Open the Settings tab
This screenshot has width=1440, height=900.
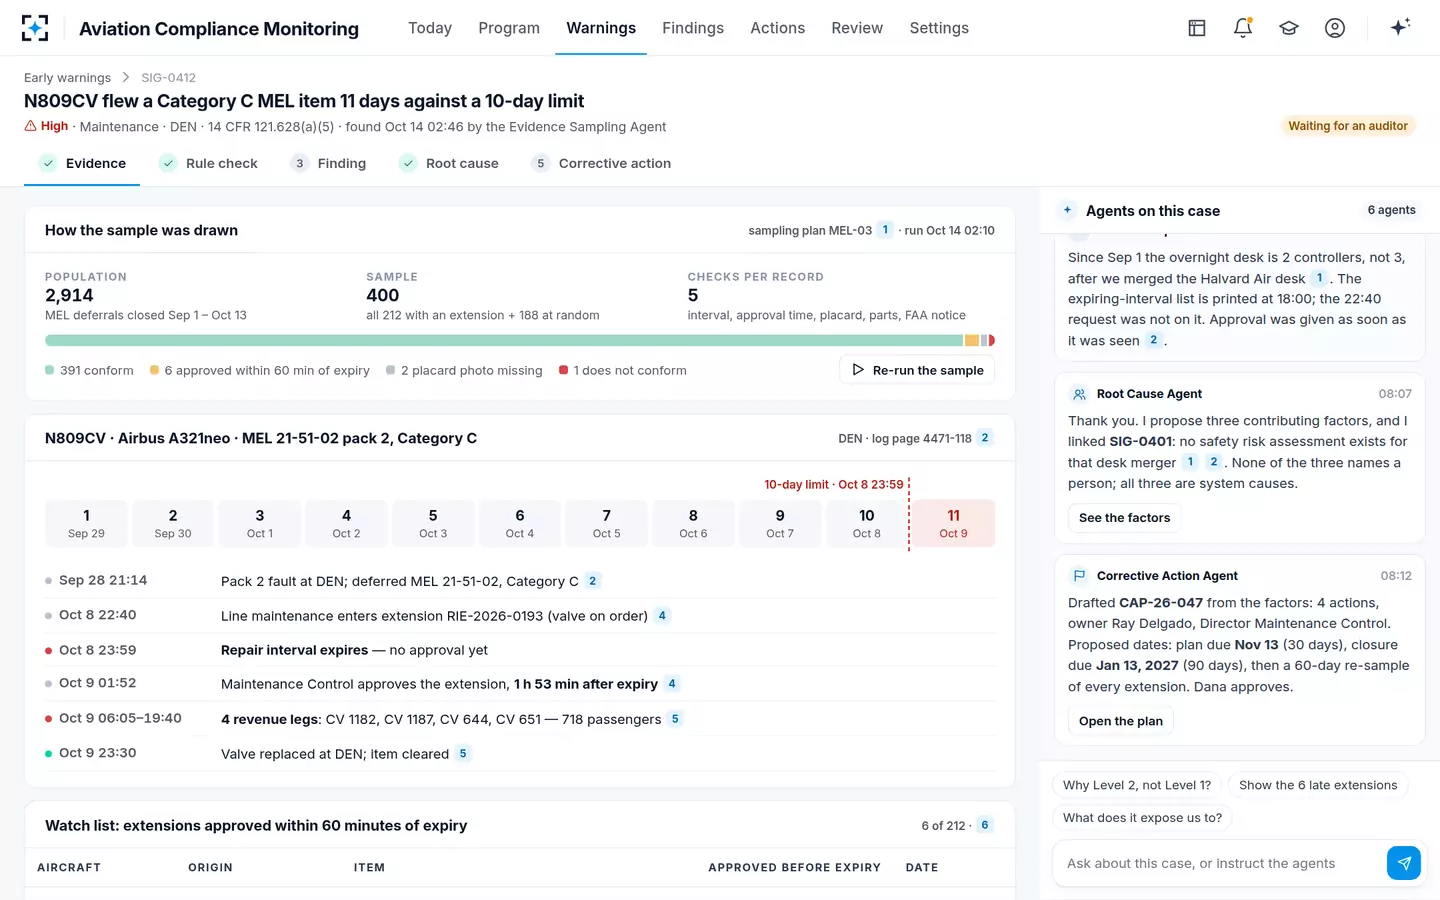939,28
